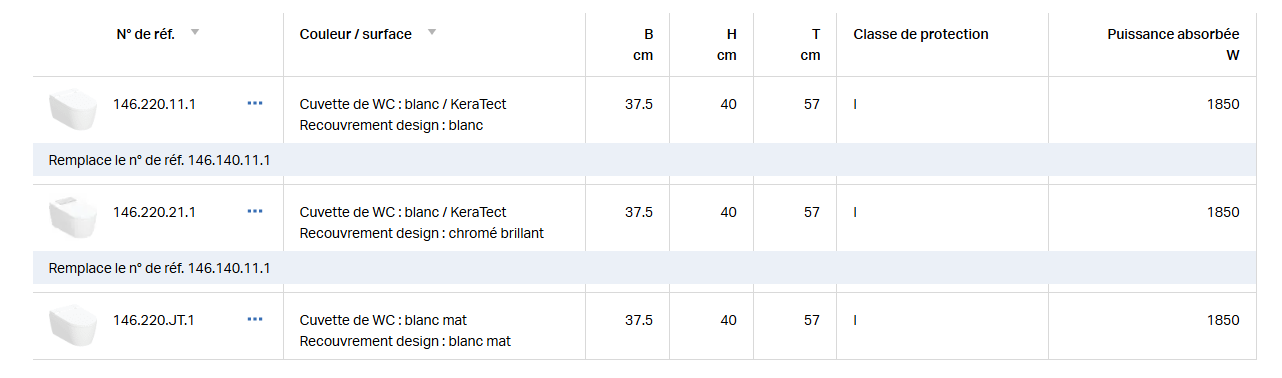Click the blanc mat color description
Screen dimensions: 1282x378
pos(405,330)
